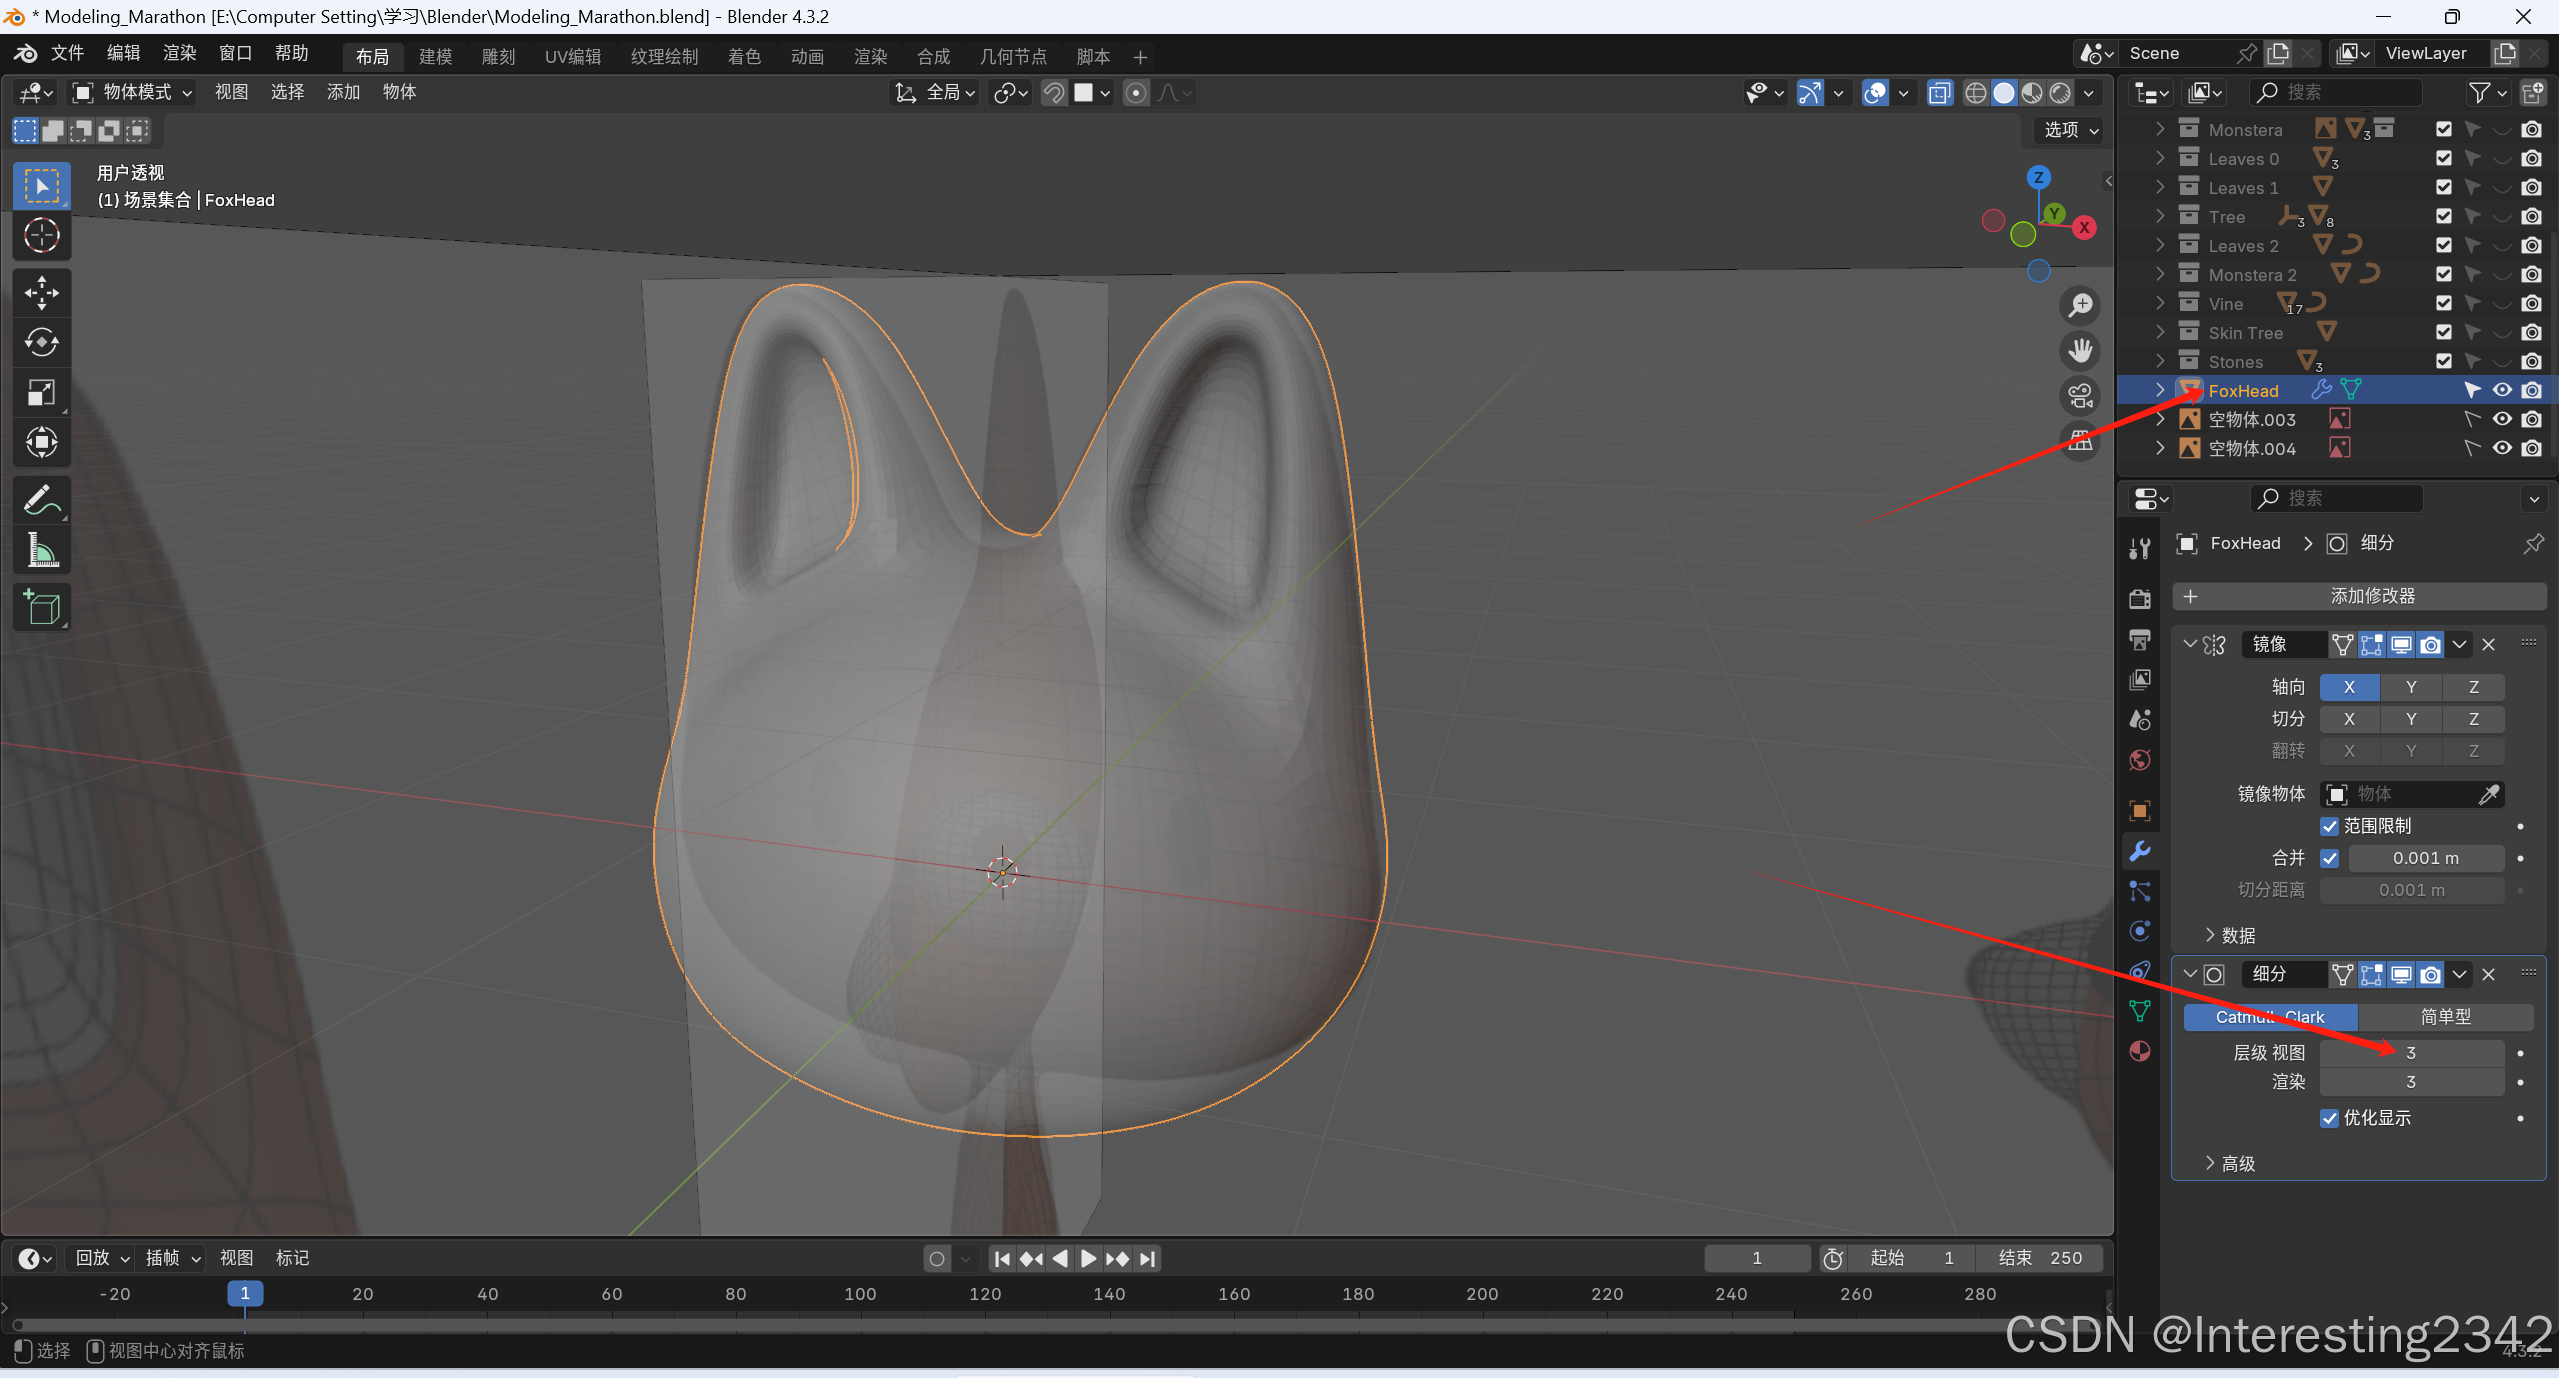Uncheck the 范围限制 clipping checkbox
Viewport: 2559px width, 1378px height.
click(x=2330, y=826)
